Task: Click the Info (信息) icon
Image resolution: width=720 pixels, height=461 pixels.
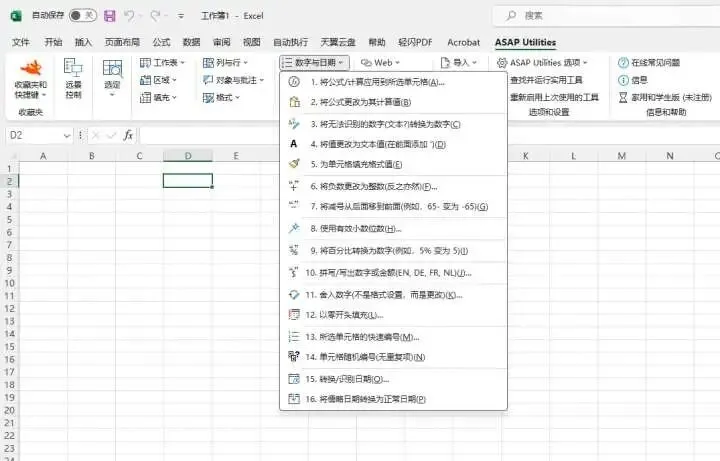Action: tap(623, 80)
